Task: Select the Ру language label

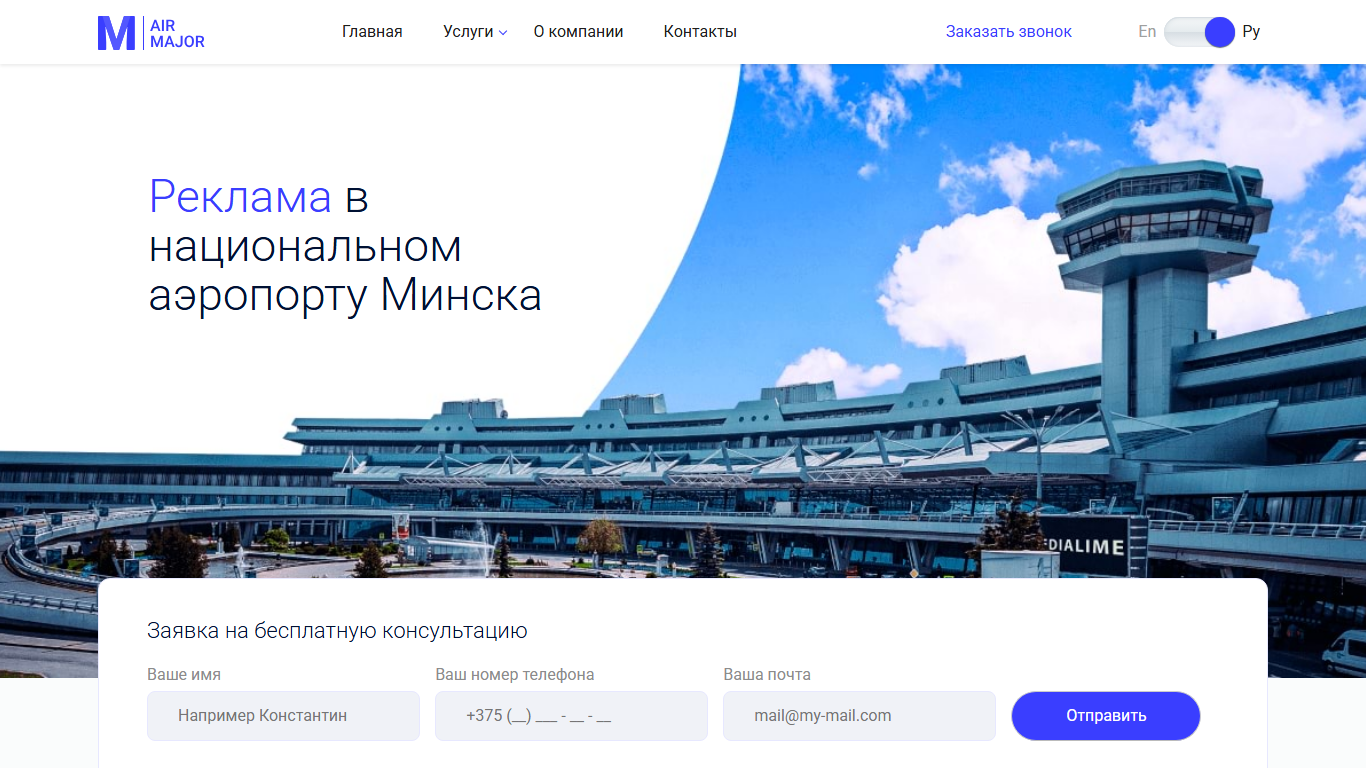Action: click(1251, 32)
